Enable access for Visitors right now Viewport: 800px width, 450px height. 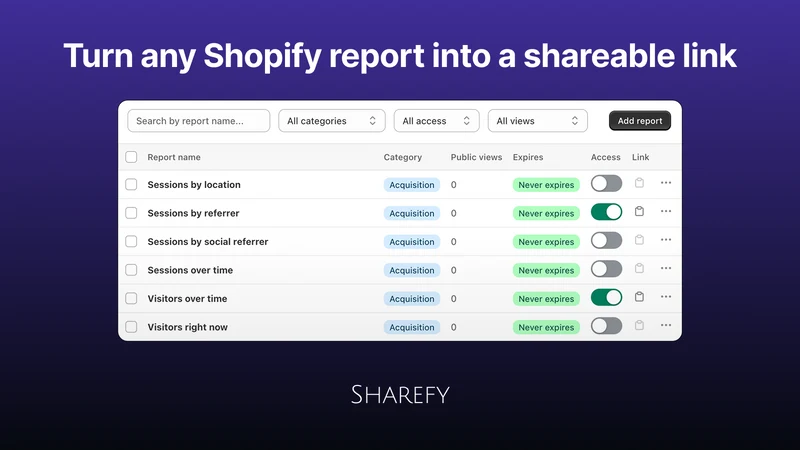click(x=607, y=326)
